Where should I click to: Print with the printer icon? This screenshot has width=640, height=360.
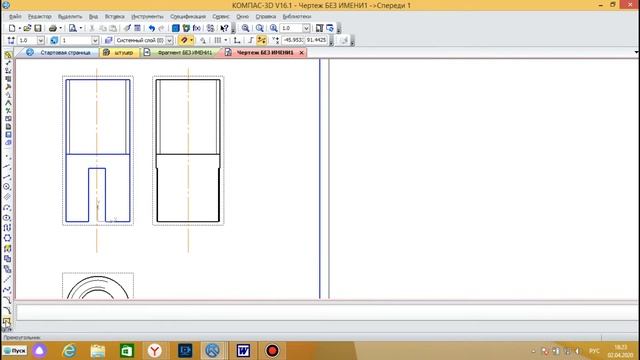tap(52, 28)
